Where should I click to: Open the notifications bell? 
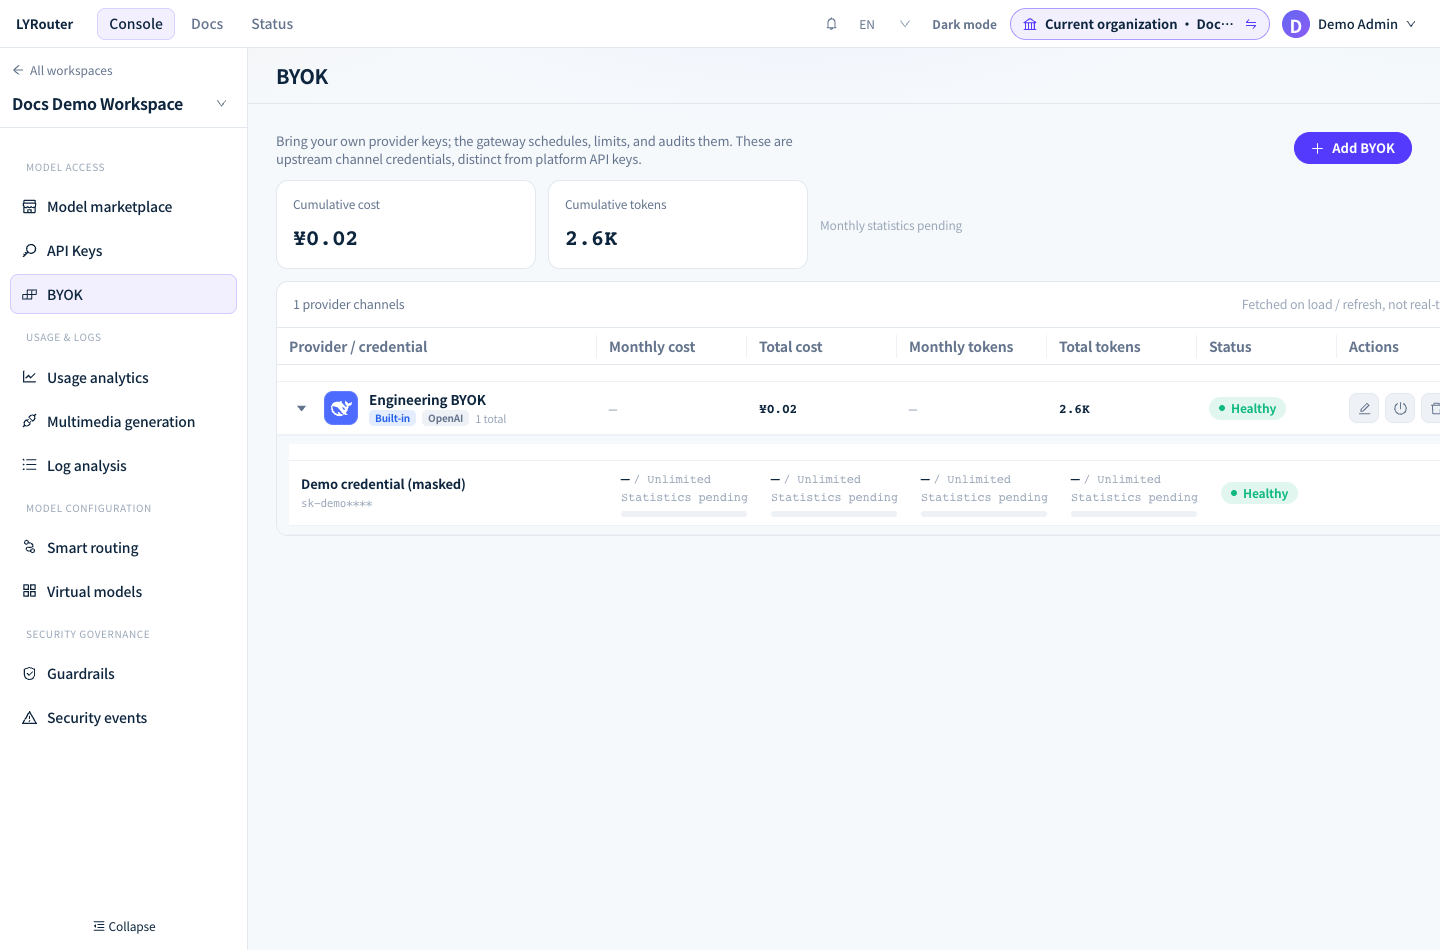tap(831, 24)
